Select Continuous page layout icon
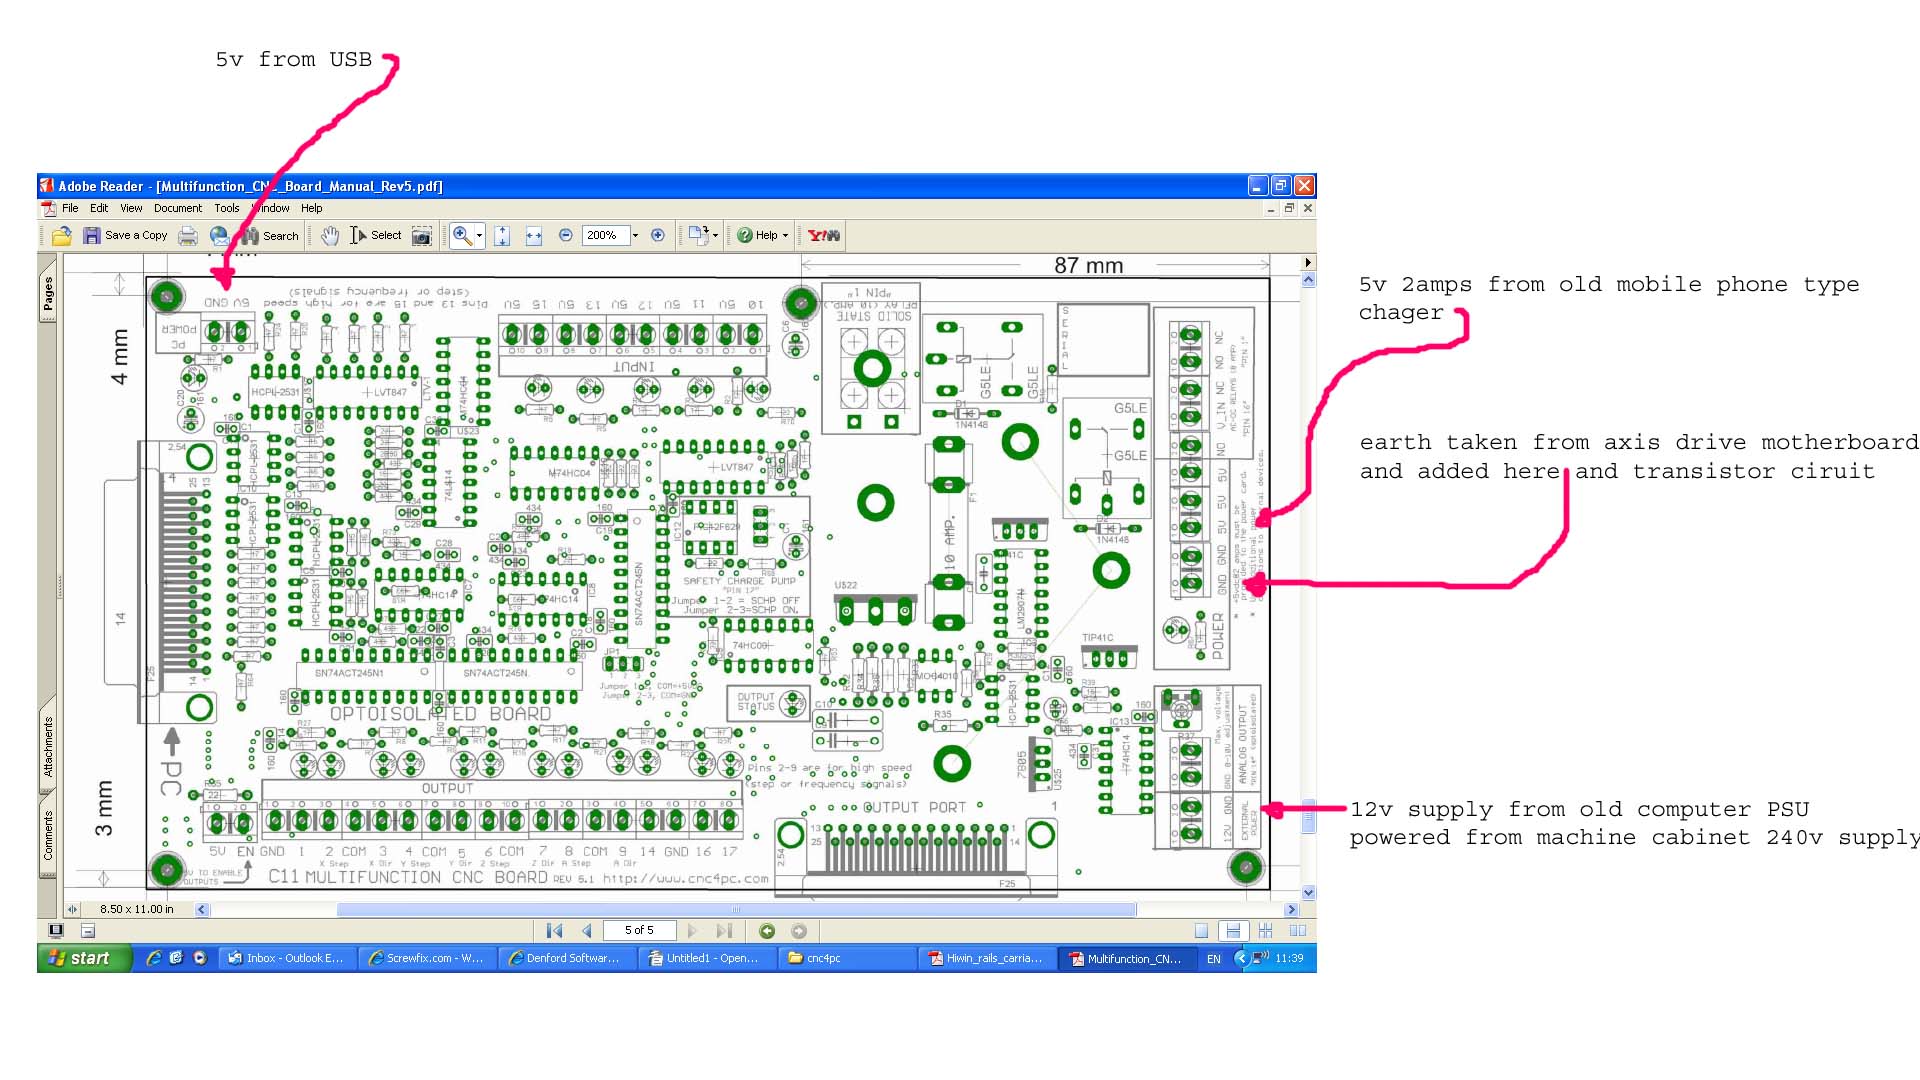The height and width of the screenshot is (1080, 1920). point(1233,931)
